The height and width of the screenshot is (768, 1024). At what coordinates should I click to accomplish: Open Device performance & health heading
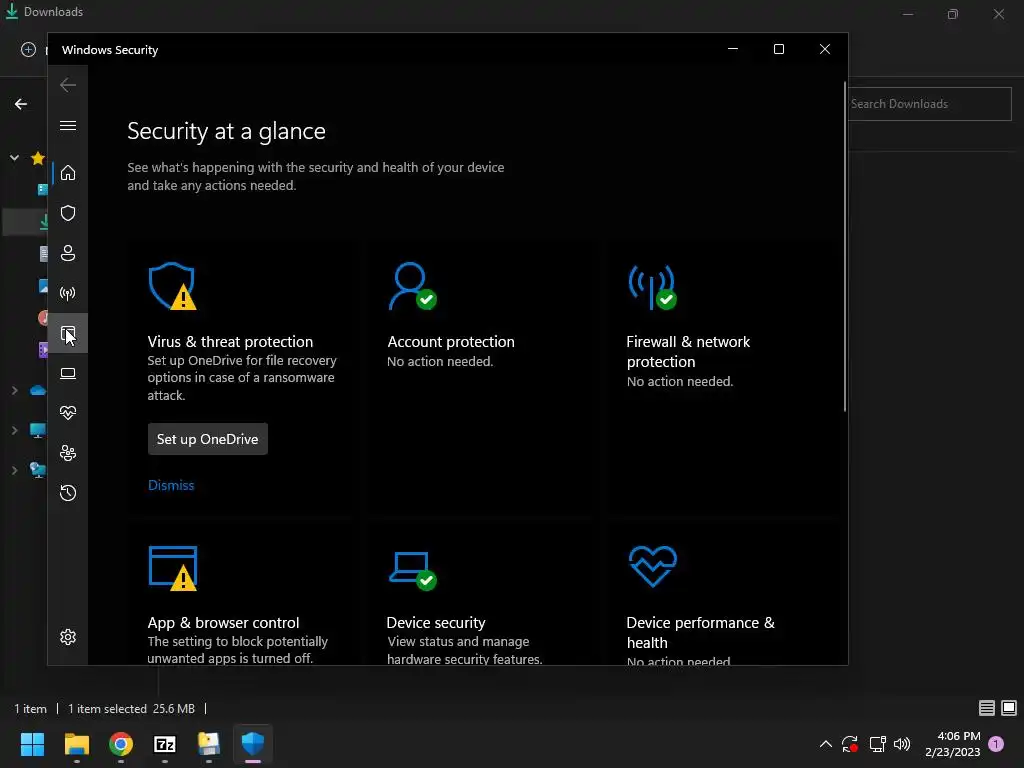(x=700, y=632)
